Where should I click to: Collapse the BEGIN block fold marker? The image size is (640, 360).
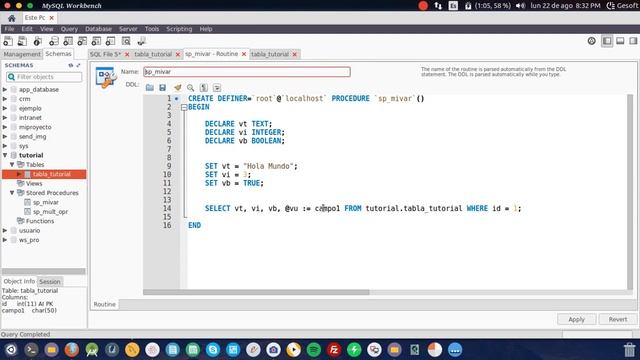click(x=184, y=107)
